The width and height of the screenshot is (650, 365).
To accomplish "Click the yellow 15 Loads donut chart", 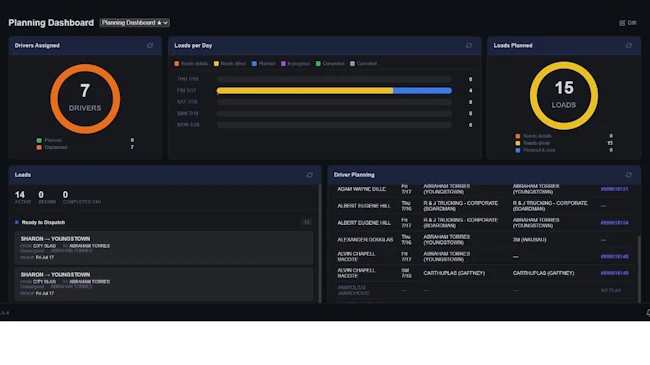I will 564,96.
